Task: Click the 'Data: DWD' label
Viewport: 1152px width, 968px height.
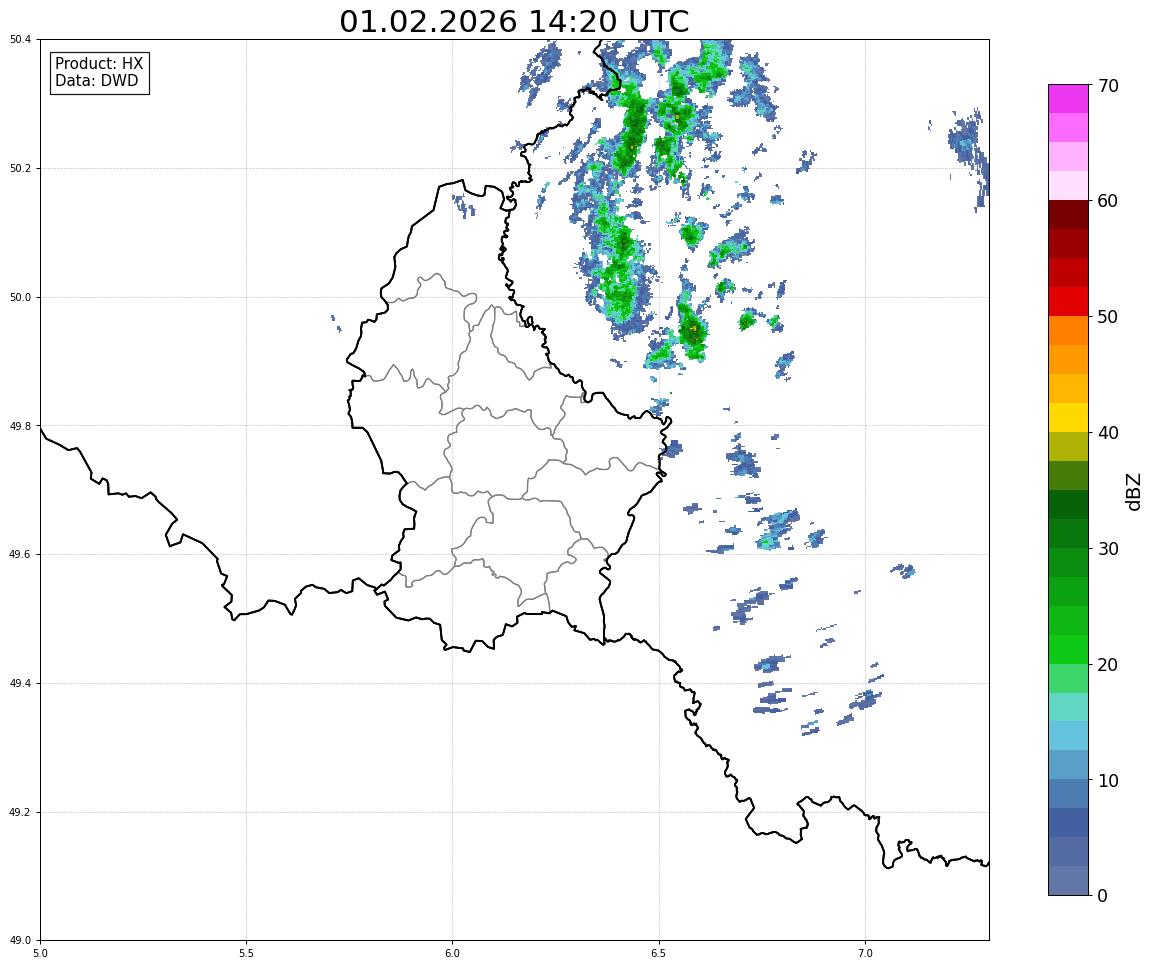Action: pyautogui.click(x=96, y=81)
